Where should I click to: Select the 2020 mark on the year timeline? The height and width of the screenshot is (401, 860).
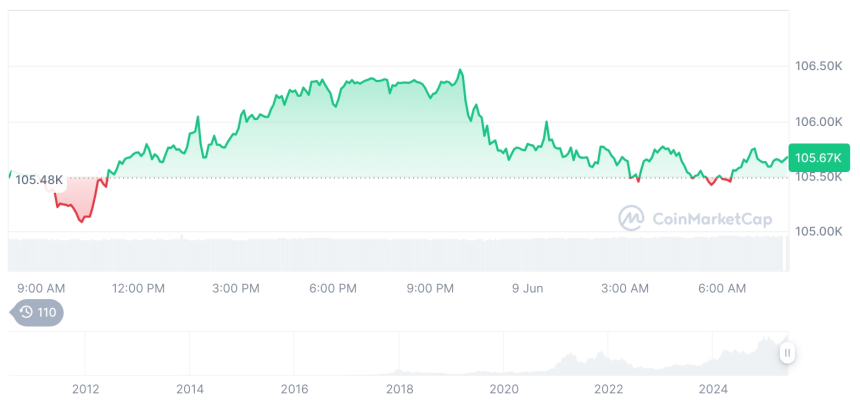coord(504,388)
